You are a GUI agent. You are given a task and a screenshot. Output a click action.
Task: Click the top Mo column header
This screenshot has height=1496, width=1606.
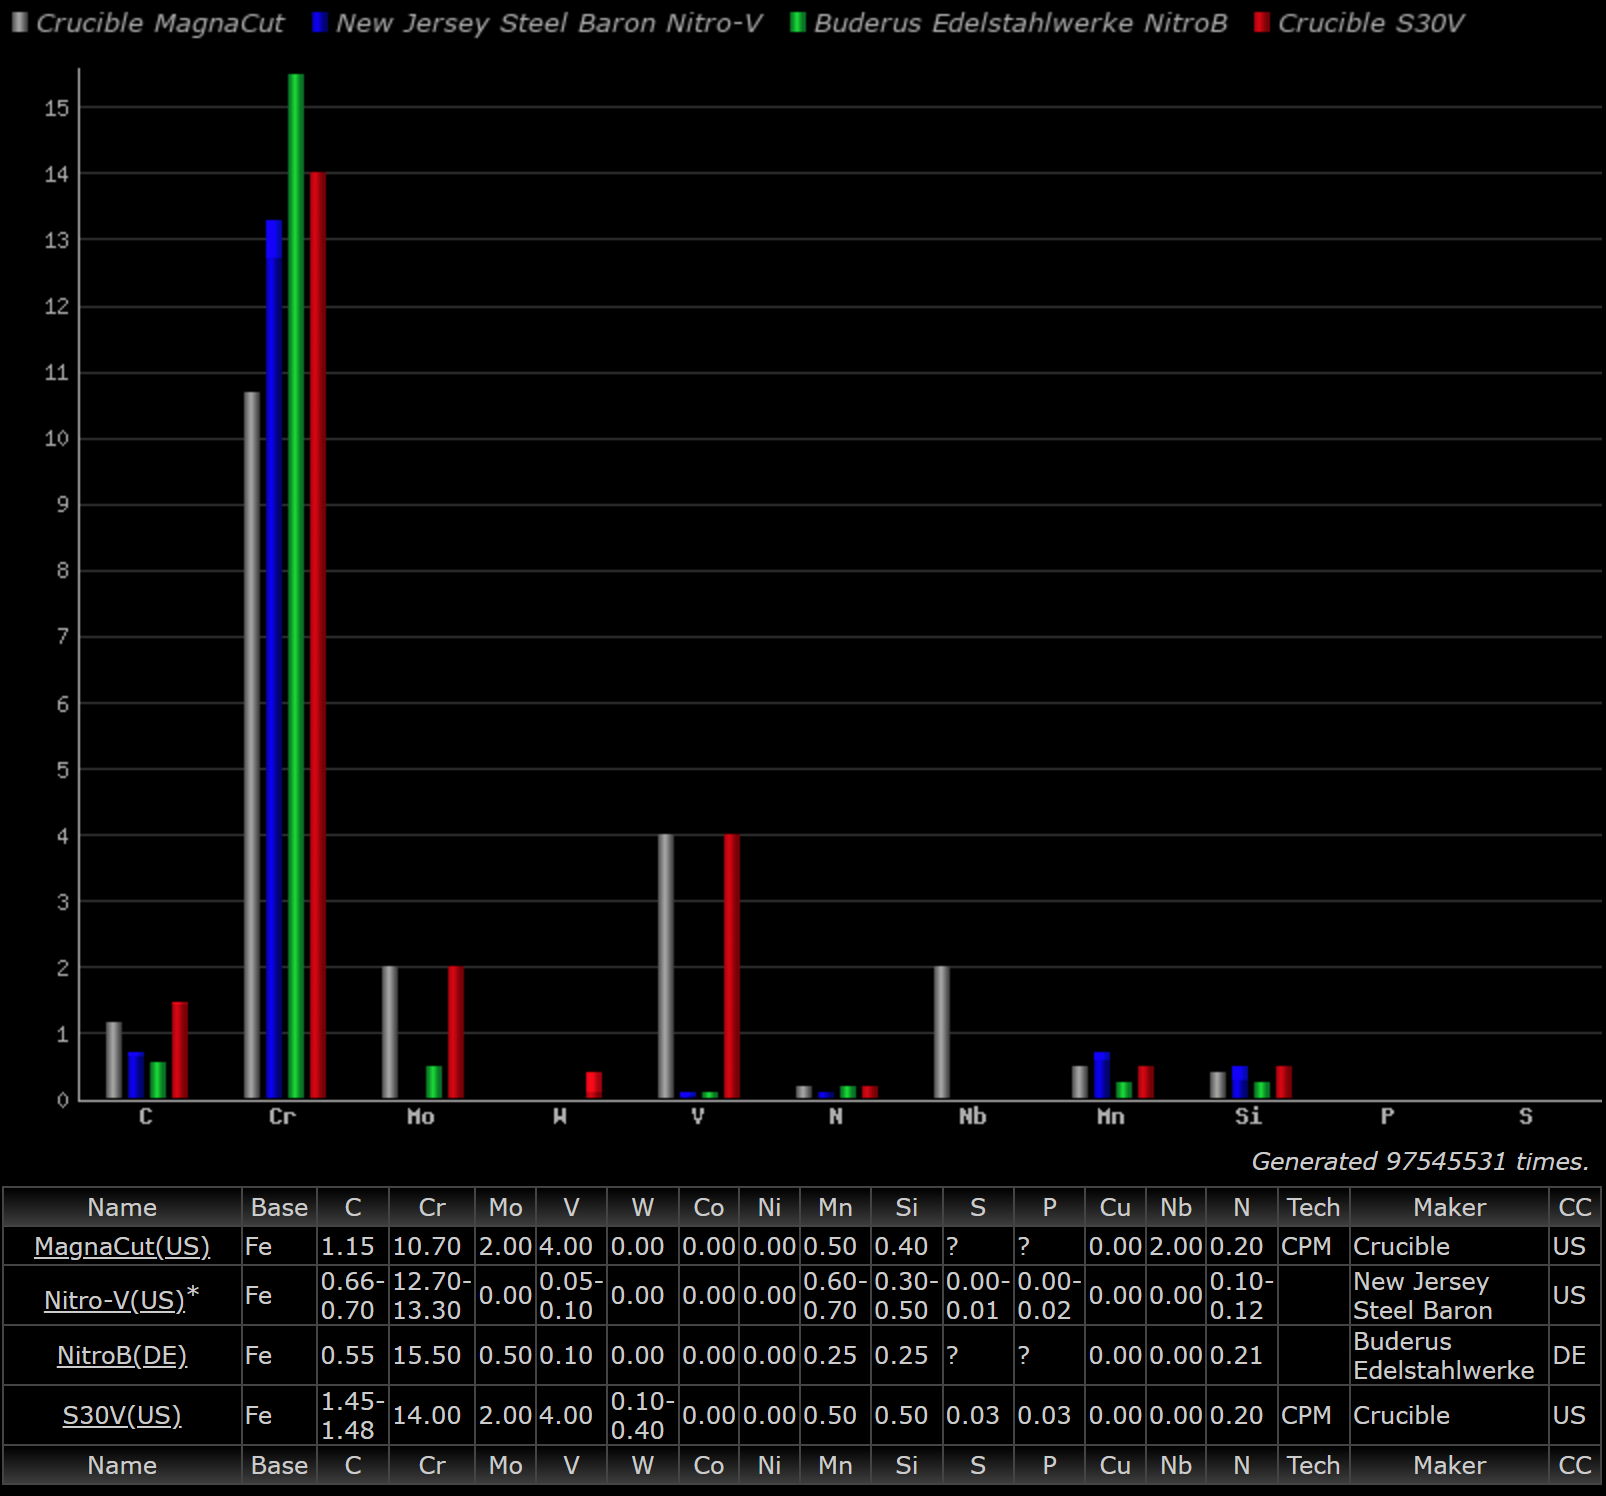505,1207
